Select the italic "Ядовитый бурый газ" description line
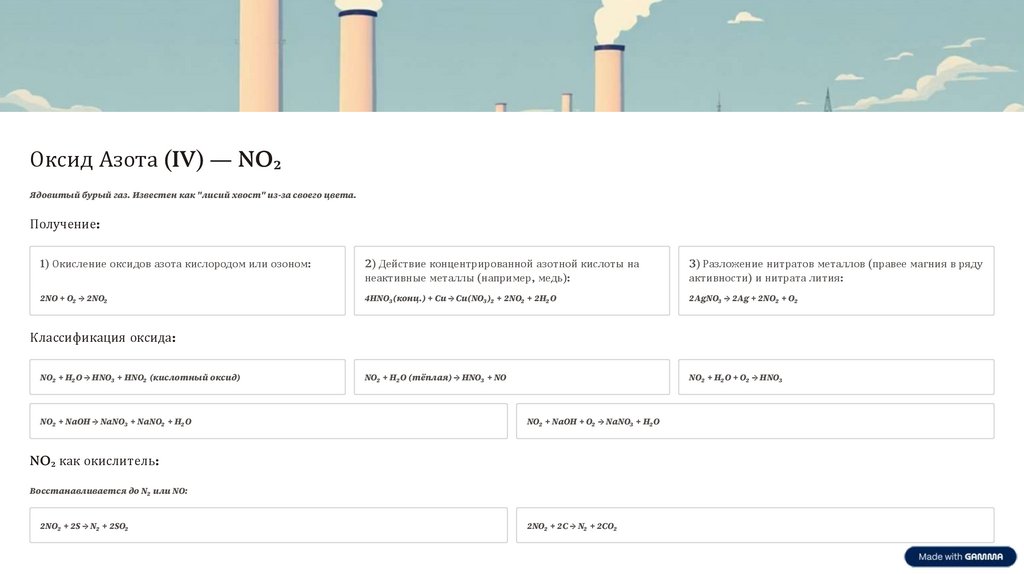Image resolution: width=1024 pixels, height=574 pixels. pyautogui.click(x=193, y=195)
